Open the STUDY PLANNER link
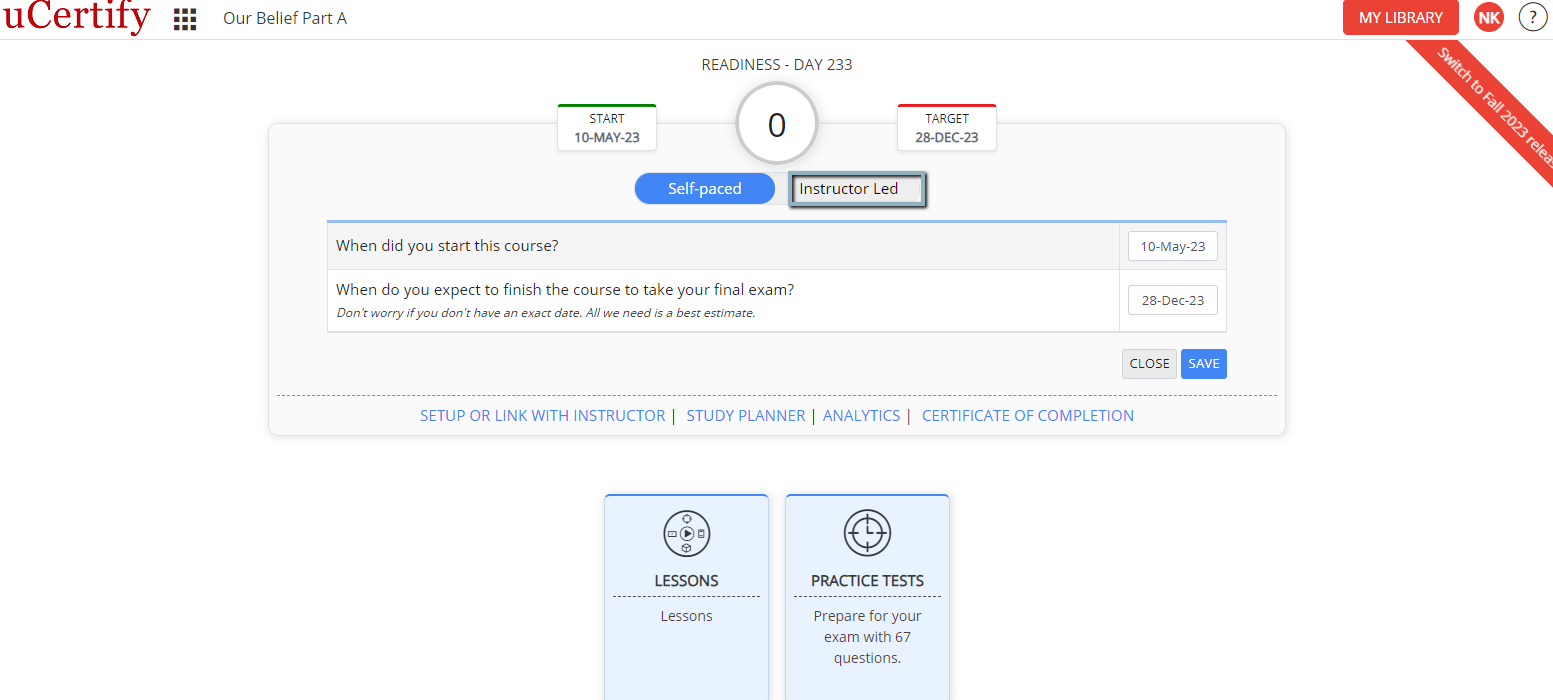Viewport: 1553px width, 700px height. [746, 416]
